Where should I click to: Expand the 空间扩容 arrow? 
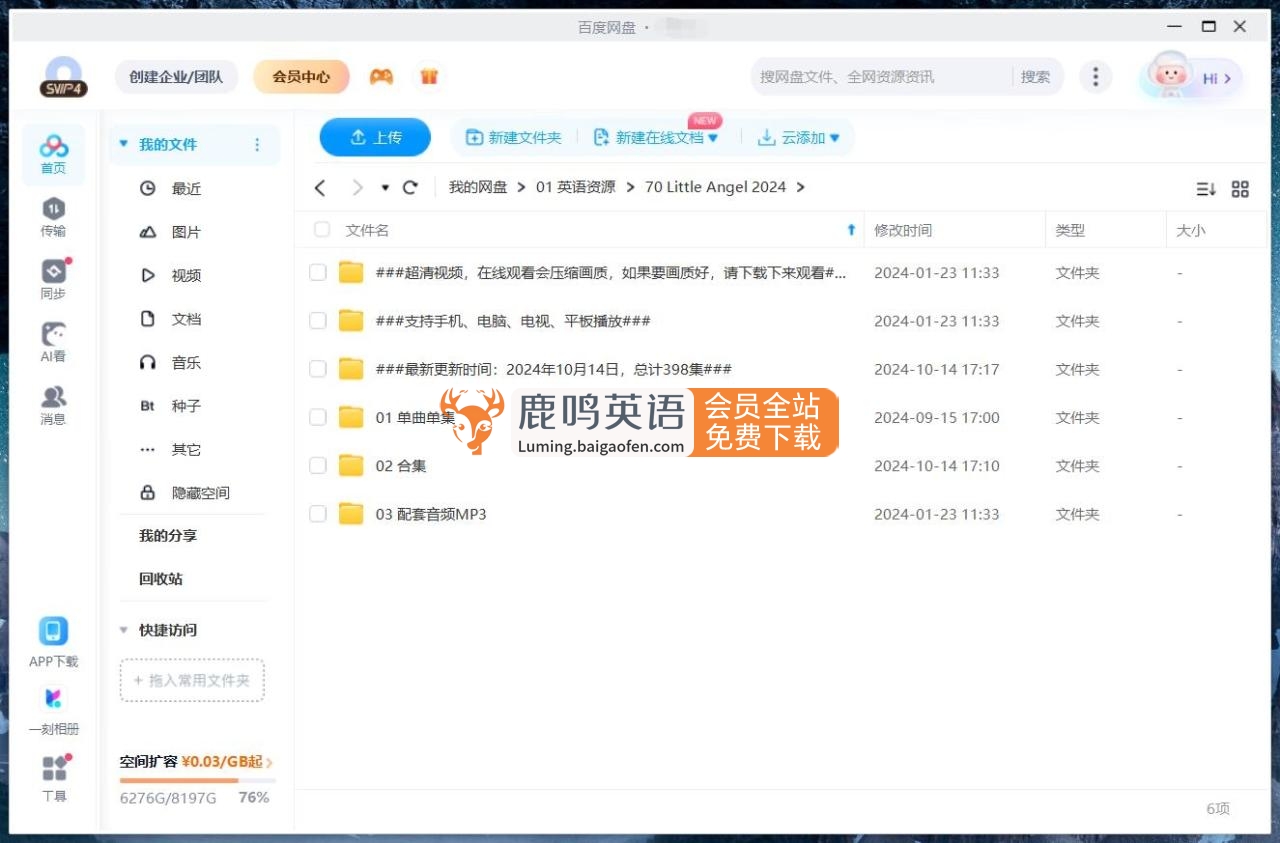[269, 762]
